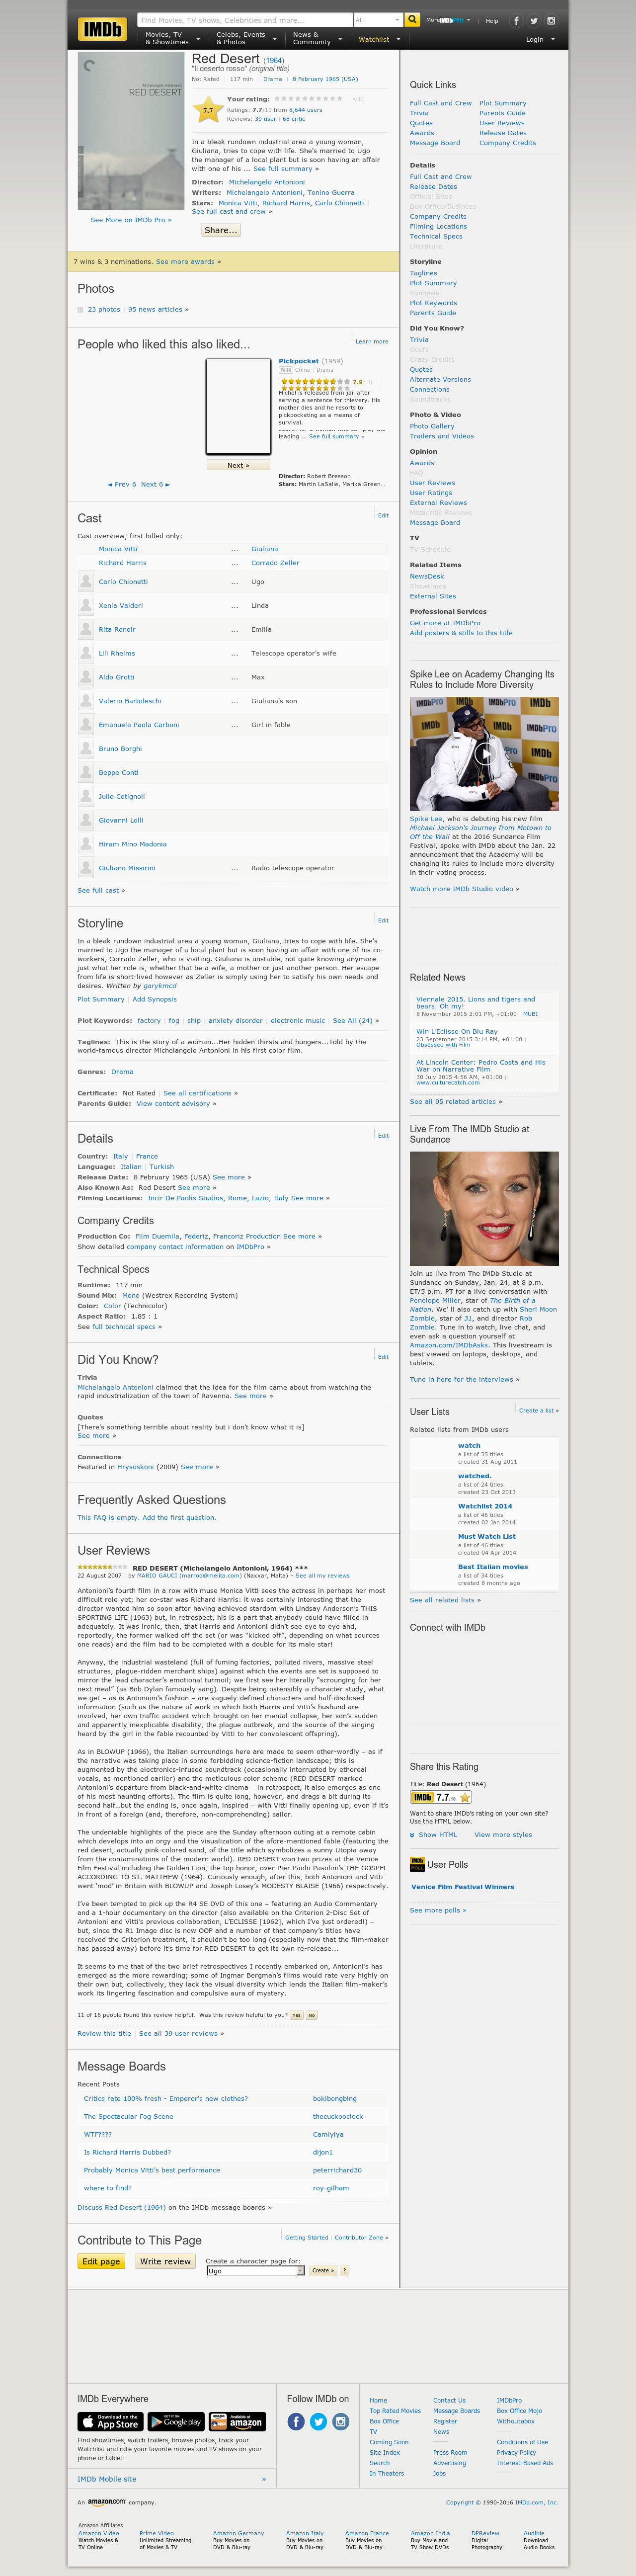Click the Show HTML chevron icon
This screenshot has width=636, height=2576.
point(412,1835)
